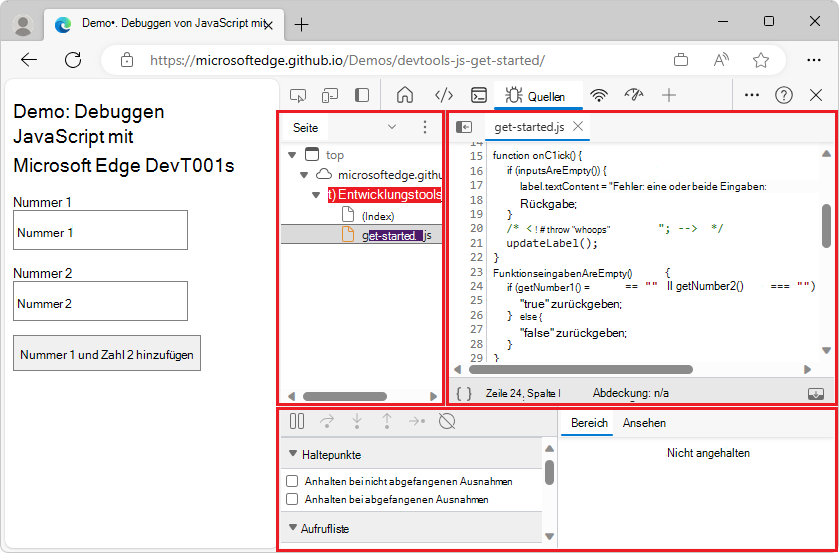Open the read aloud feature
Viewport: 839px width, 553px height.
pyautogui.click(x=721, y=60)
